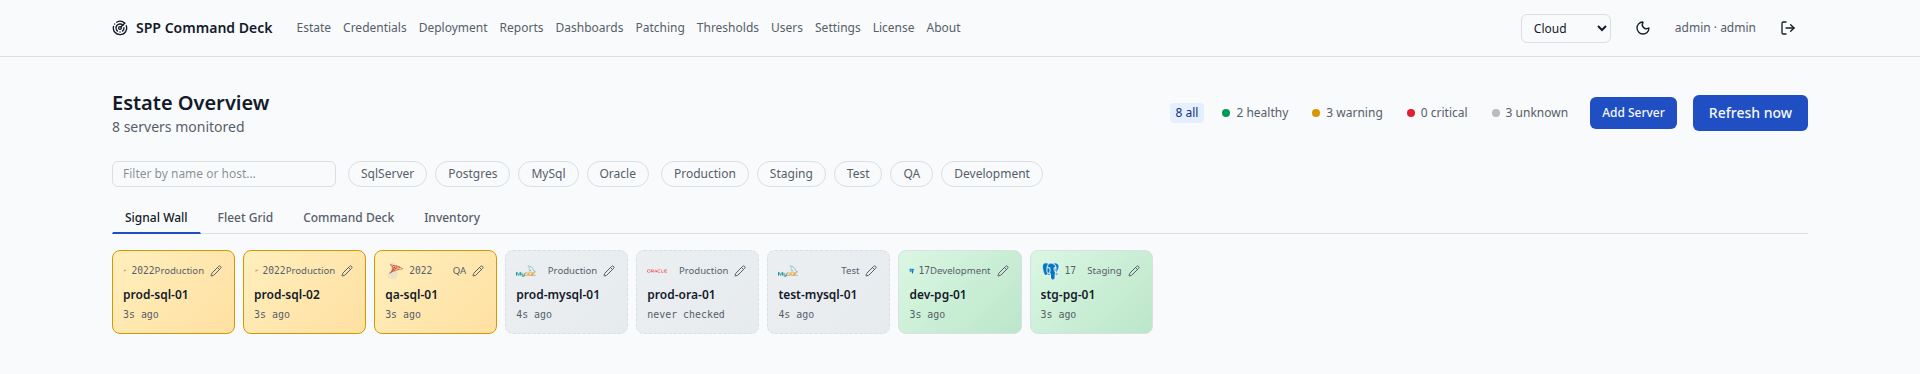Toggle the SqlServer filter chip
Viewport: 1920px width, 374px height.
tap(387, 174)
